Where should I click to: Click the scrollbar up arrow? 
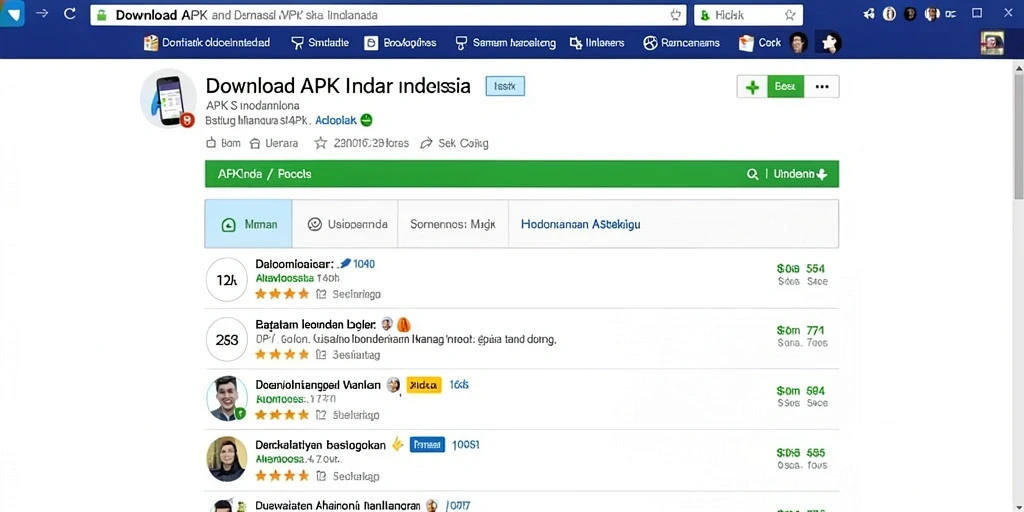1019,67
